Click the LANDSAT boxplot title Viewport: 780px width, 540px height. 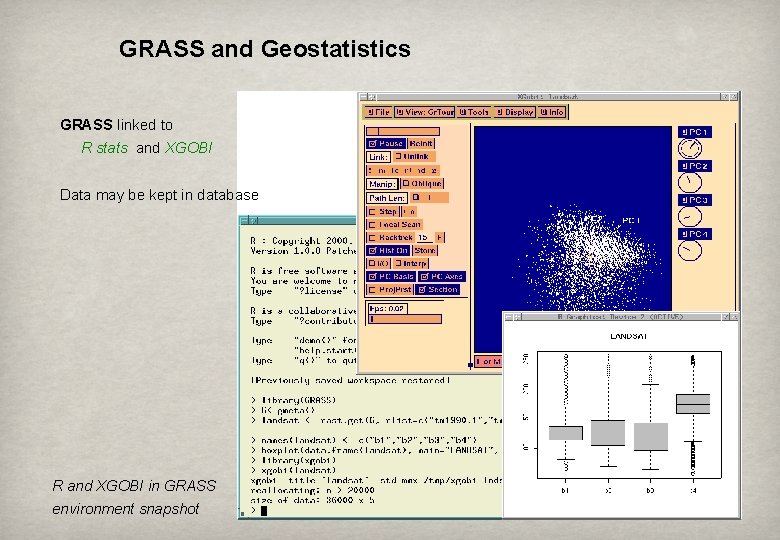pyautogui.click(x=629, y=337)
